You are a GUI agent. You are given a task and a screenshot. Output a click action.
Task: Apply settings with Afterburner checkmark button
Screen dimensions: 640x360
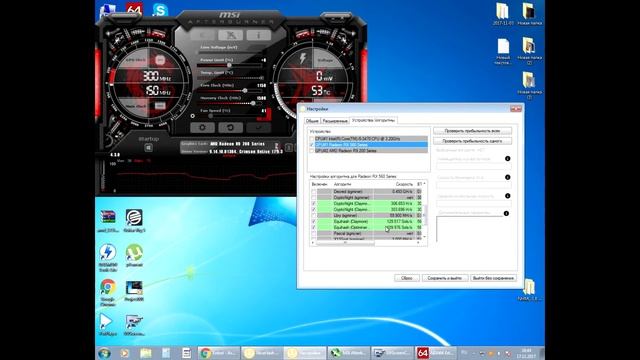click(x=258, y=128)
